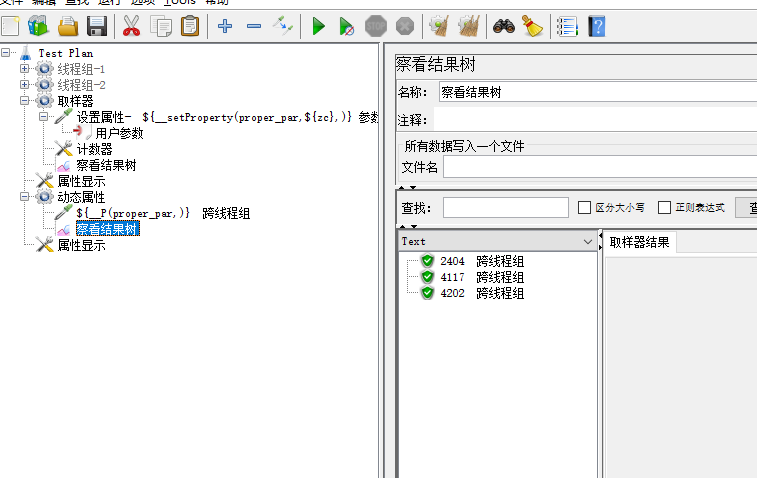Create a new test plan
Viewport: 757px width, 478px height.
click(10, 26)
